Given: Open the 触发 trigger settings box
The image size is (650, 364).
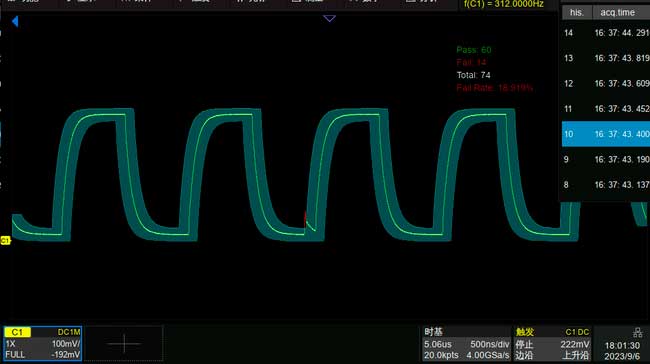Looking at the screenshot, I should coord(553,344).
